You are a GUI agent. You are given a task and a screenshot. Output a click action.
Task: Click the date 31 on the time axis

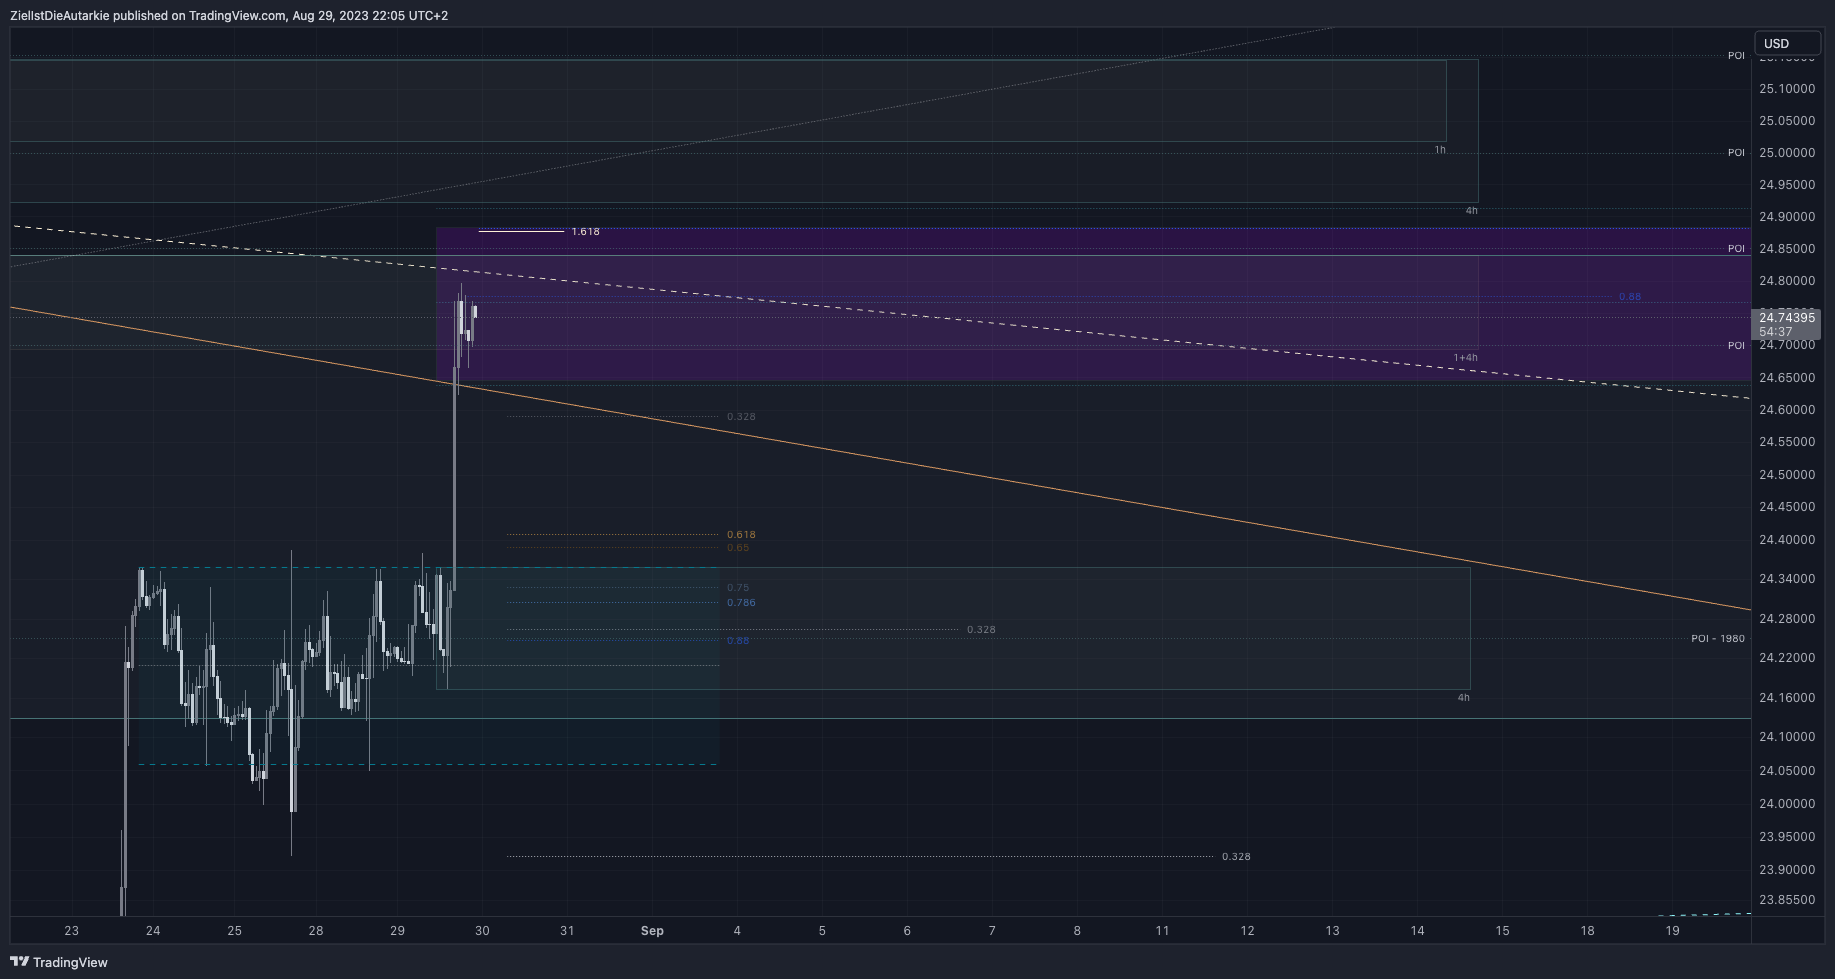pyautogui.click(x=567, y=931)
